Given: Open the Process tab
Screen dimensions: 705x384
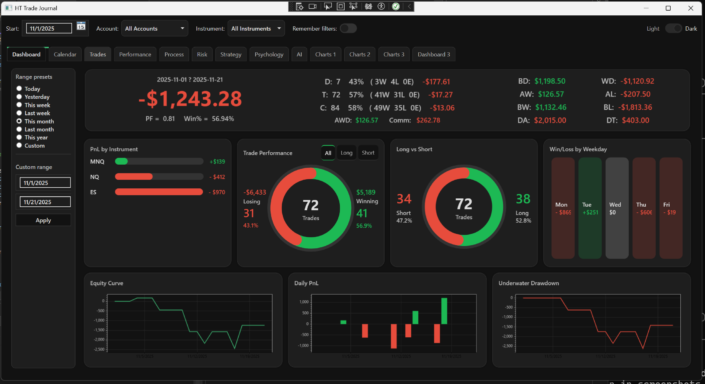Looking at the screenshot, I should (x=174, y=54).
